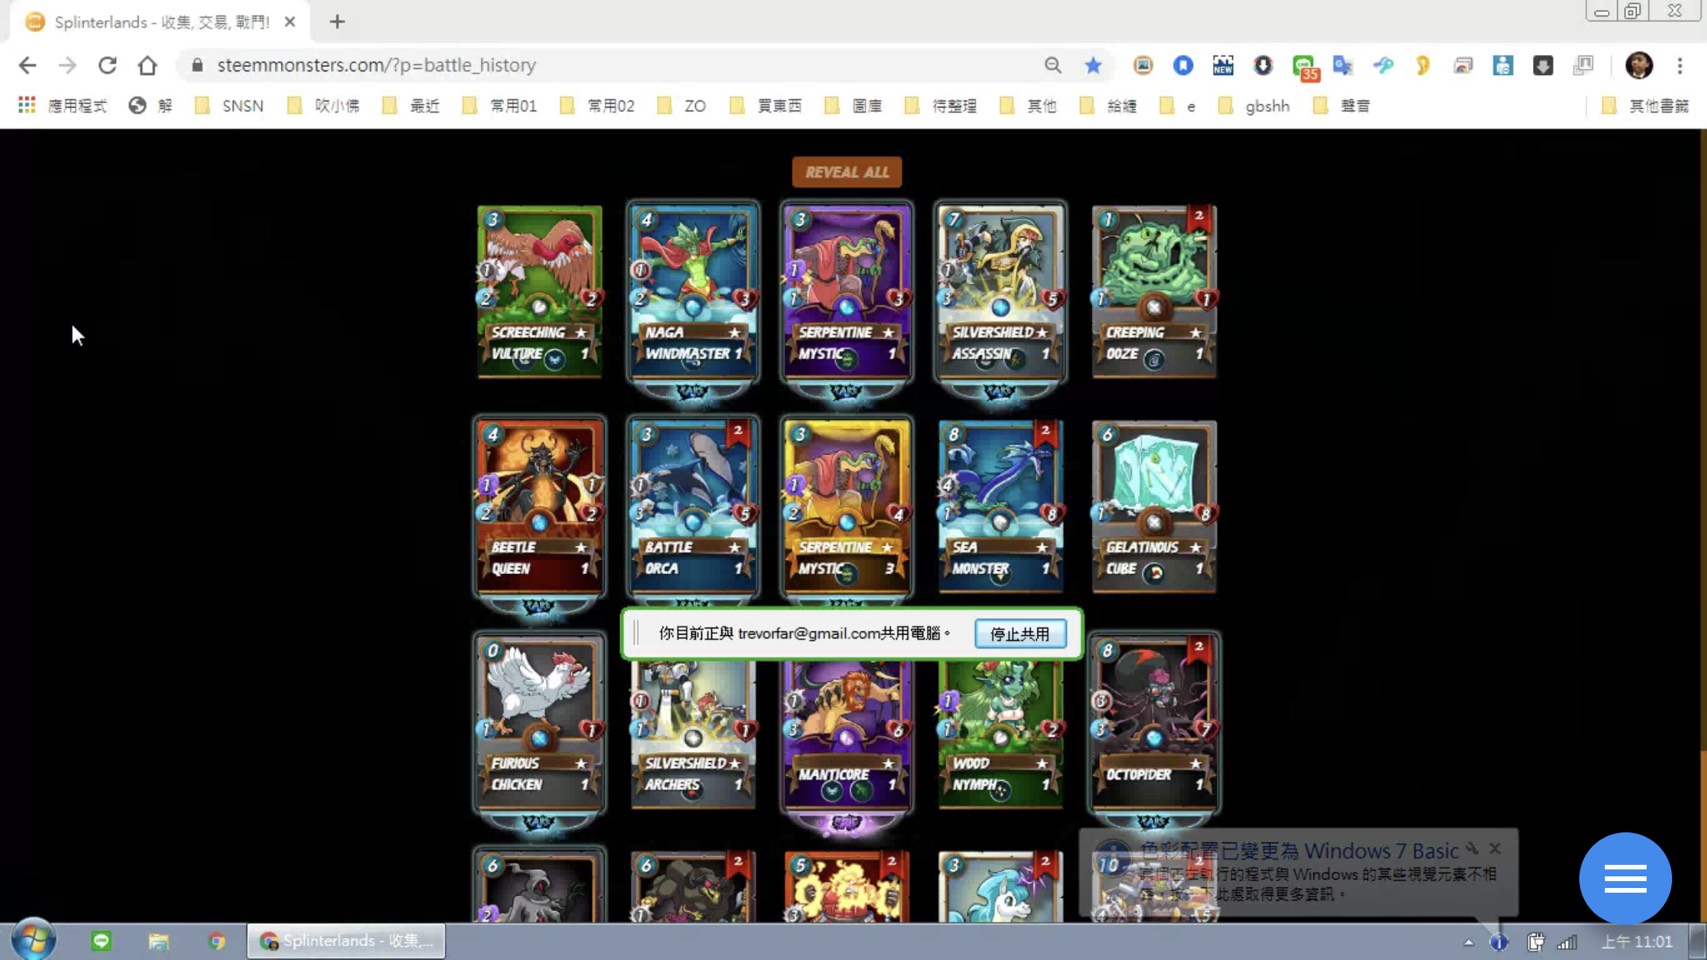Click the taskbar clock showing 上午 11:01
Image resolution: width=1707 pixels, height=960 pixels.
(x=1637, y=942)
